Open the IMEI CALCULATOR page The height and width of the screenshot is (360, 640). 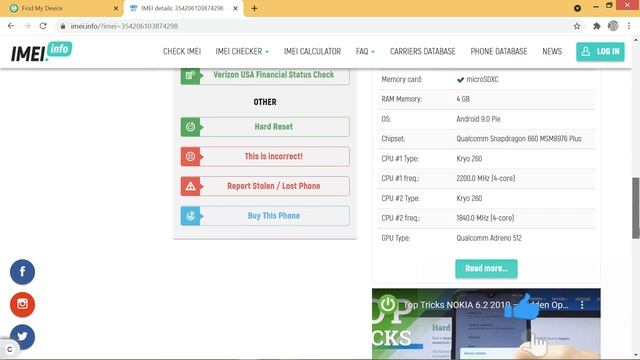[312, 51]
